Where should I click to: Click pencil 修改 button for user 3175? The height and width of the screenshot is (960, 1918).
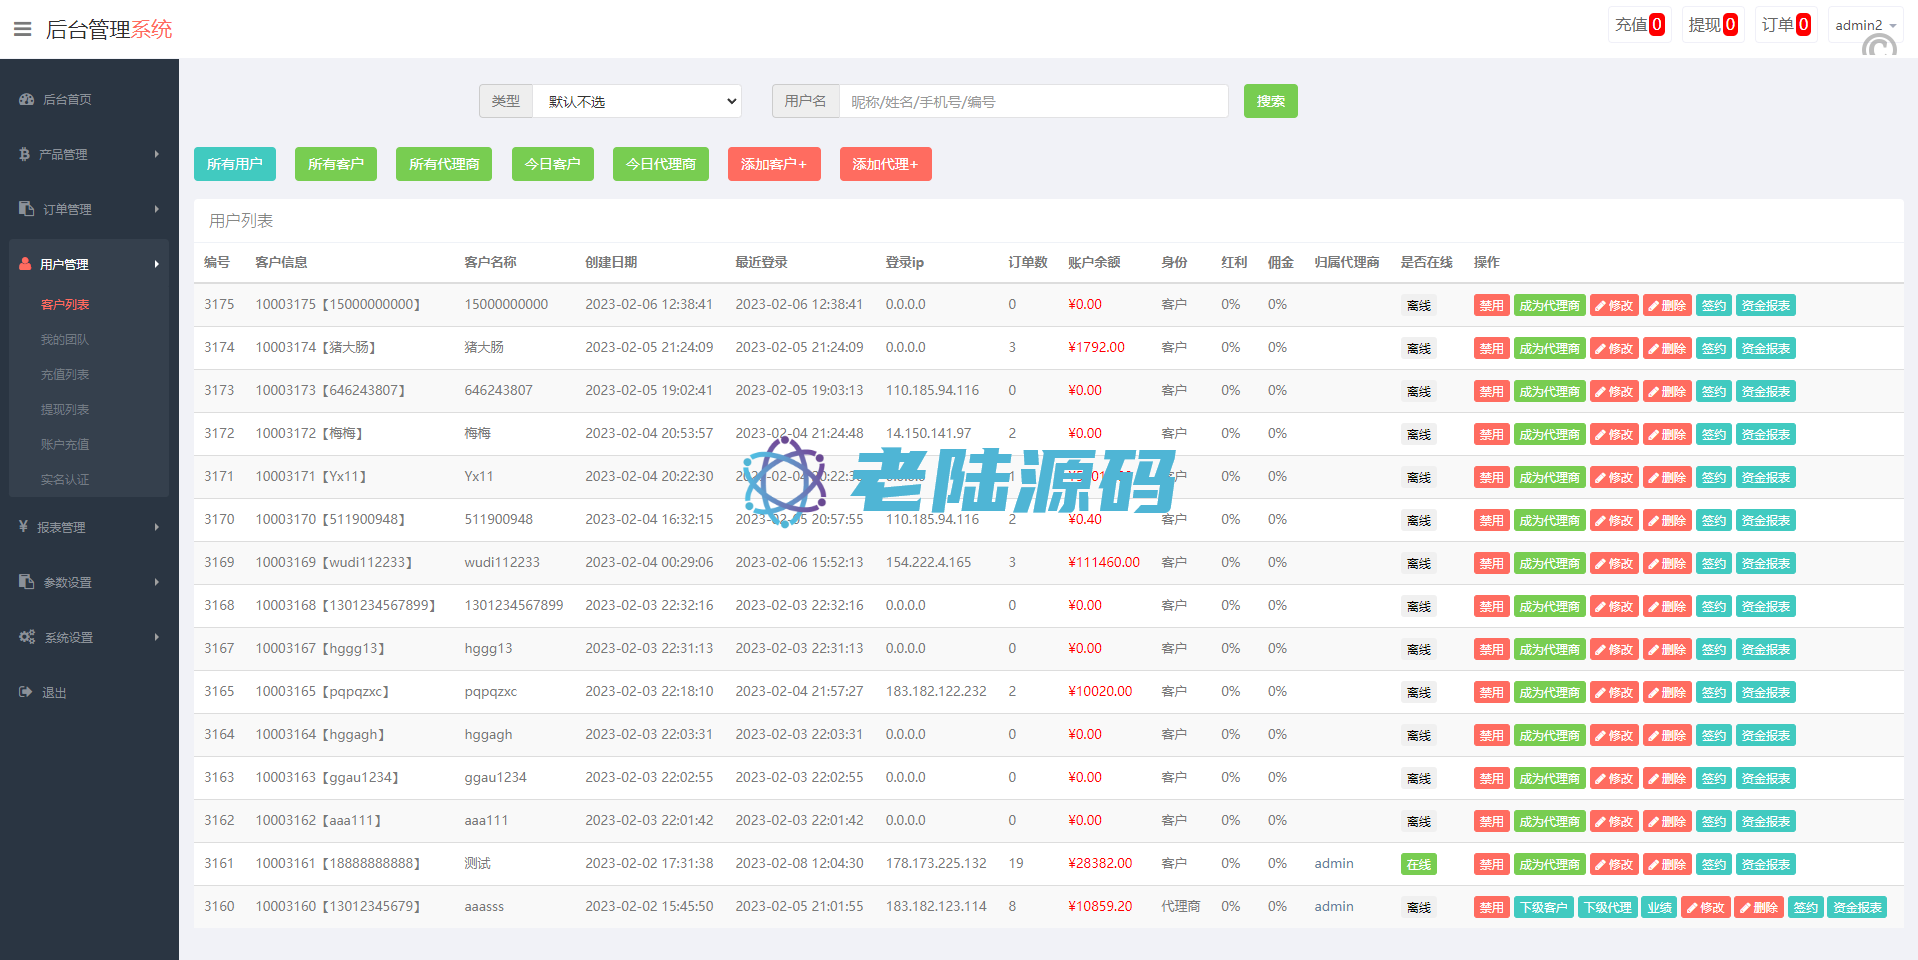pyautogui.click(x=1613, y=306)
